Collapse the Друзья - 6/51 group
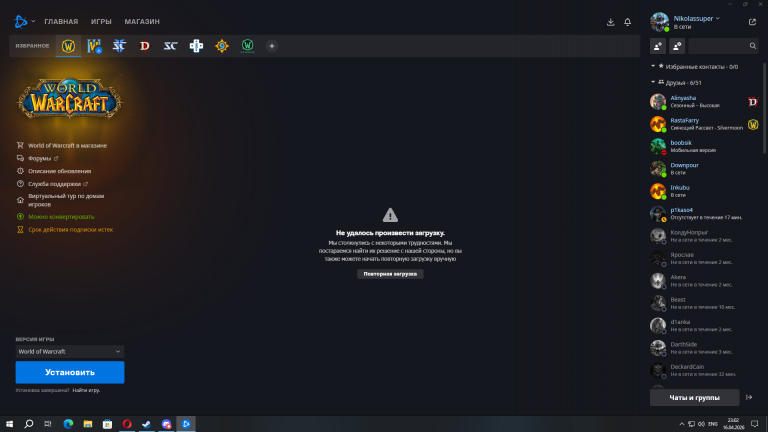The width and height of the screenshot is (768, 432). (x=653, y=82)
